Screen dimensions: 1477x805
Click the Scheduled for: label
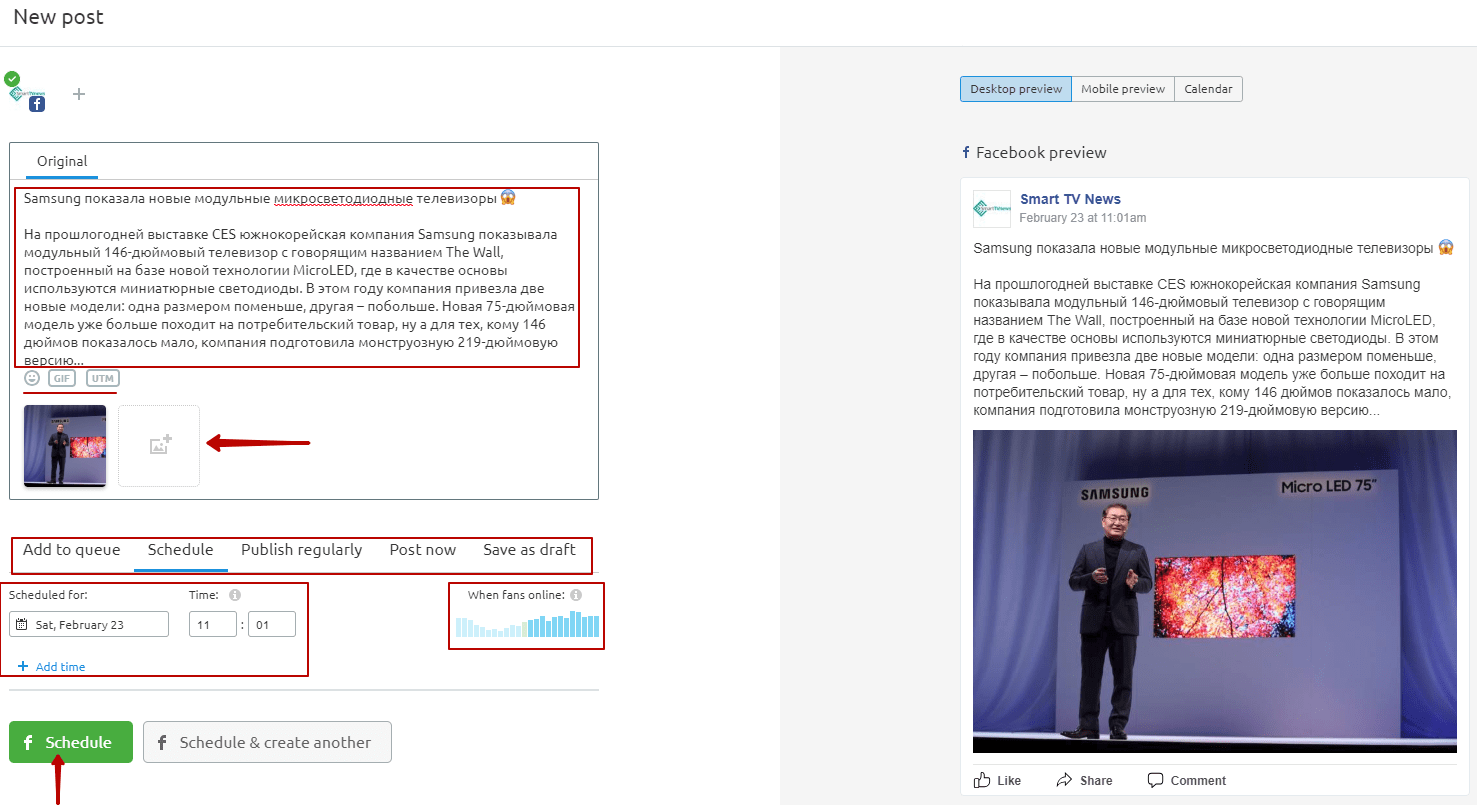[48, 595]
